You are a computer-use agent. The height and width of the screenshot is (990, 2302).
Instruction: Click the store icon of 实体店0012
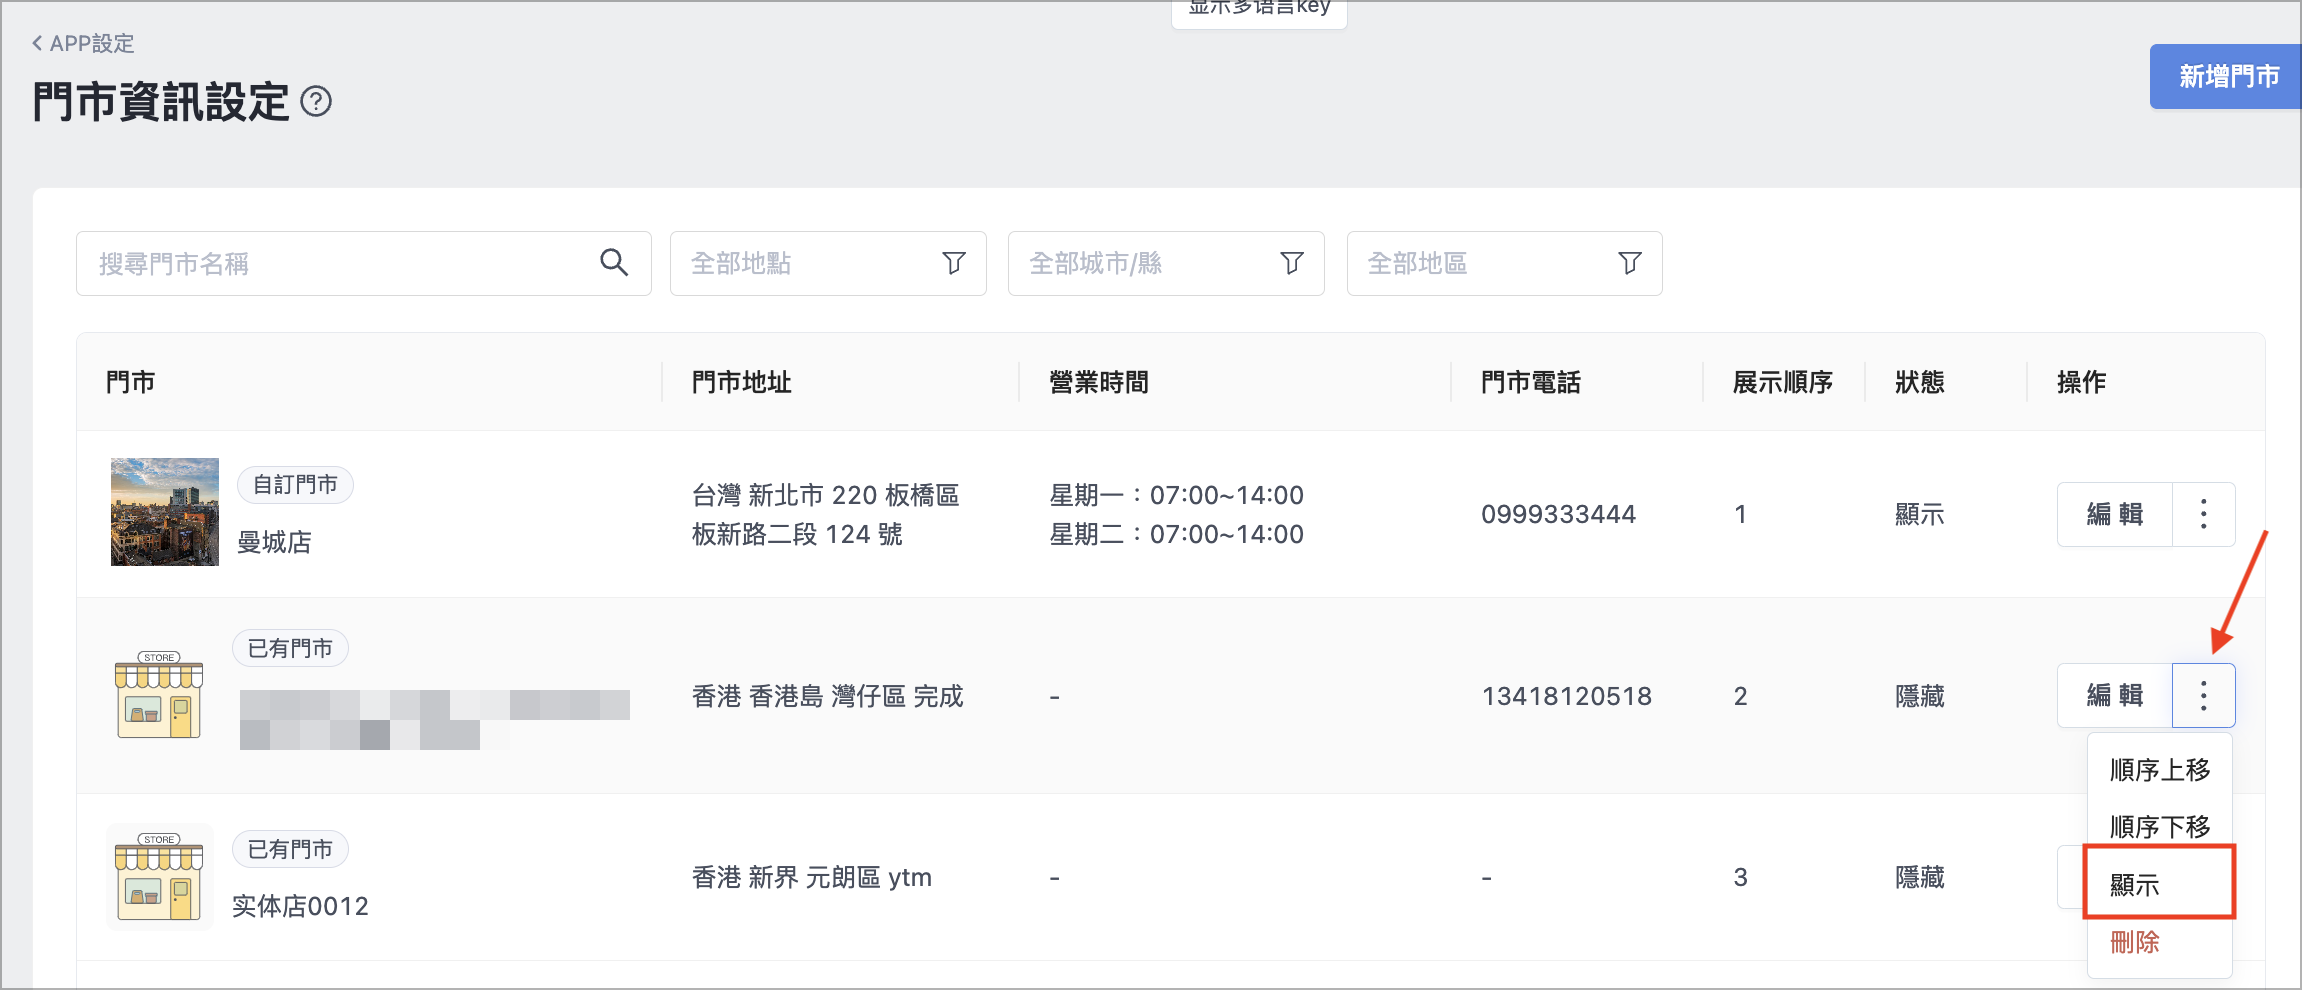159,876
